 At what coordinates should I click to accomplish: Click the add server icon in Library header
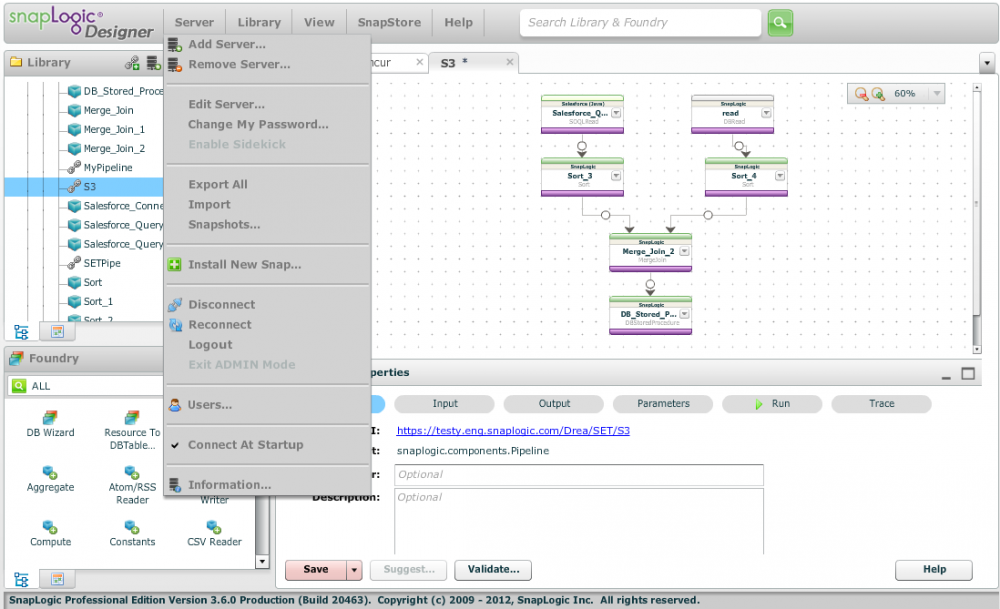coord(153,62)
